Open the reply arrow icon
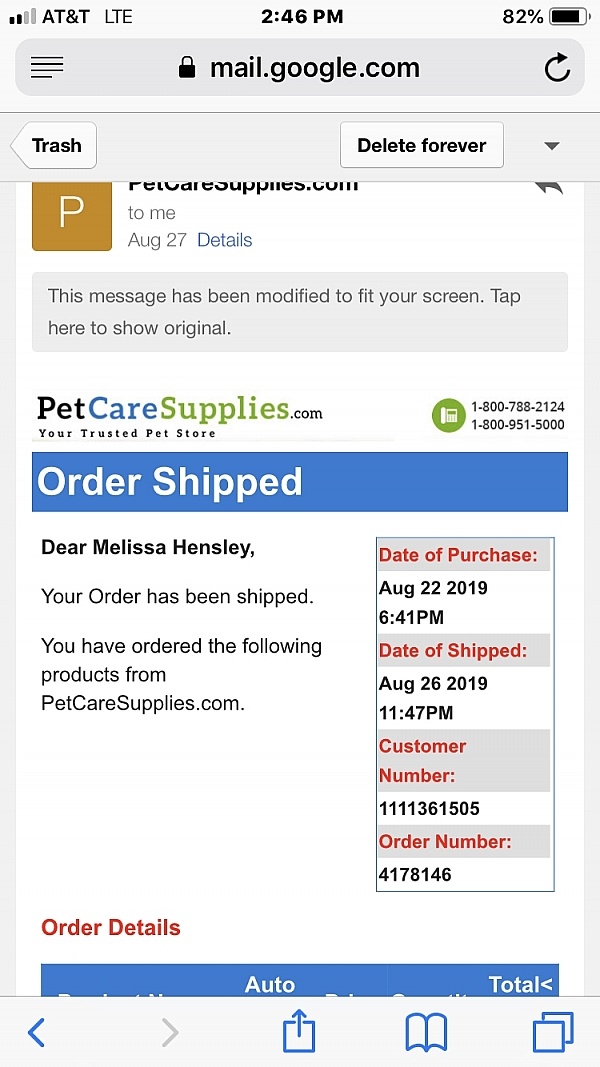 pos(548,186)
